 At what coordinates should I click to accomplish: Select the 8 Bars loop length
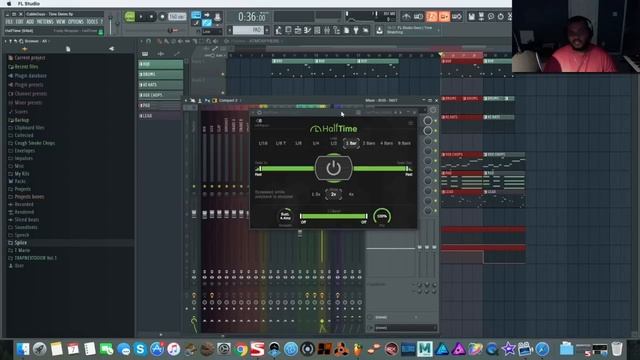404,143
